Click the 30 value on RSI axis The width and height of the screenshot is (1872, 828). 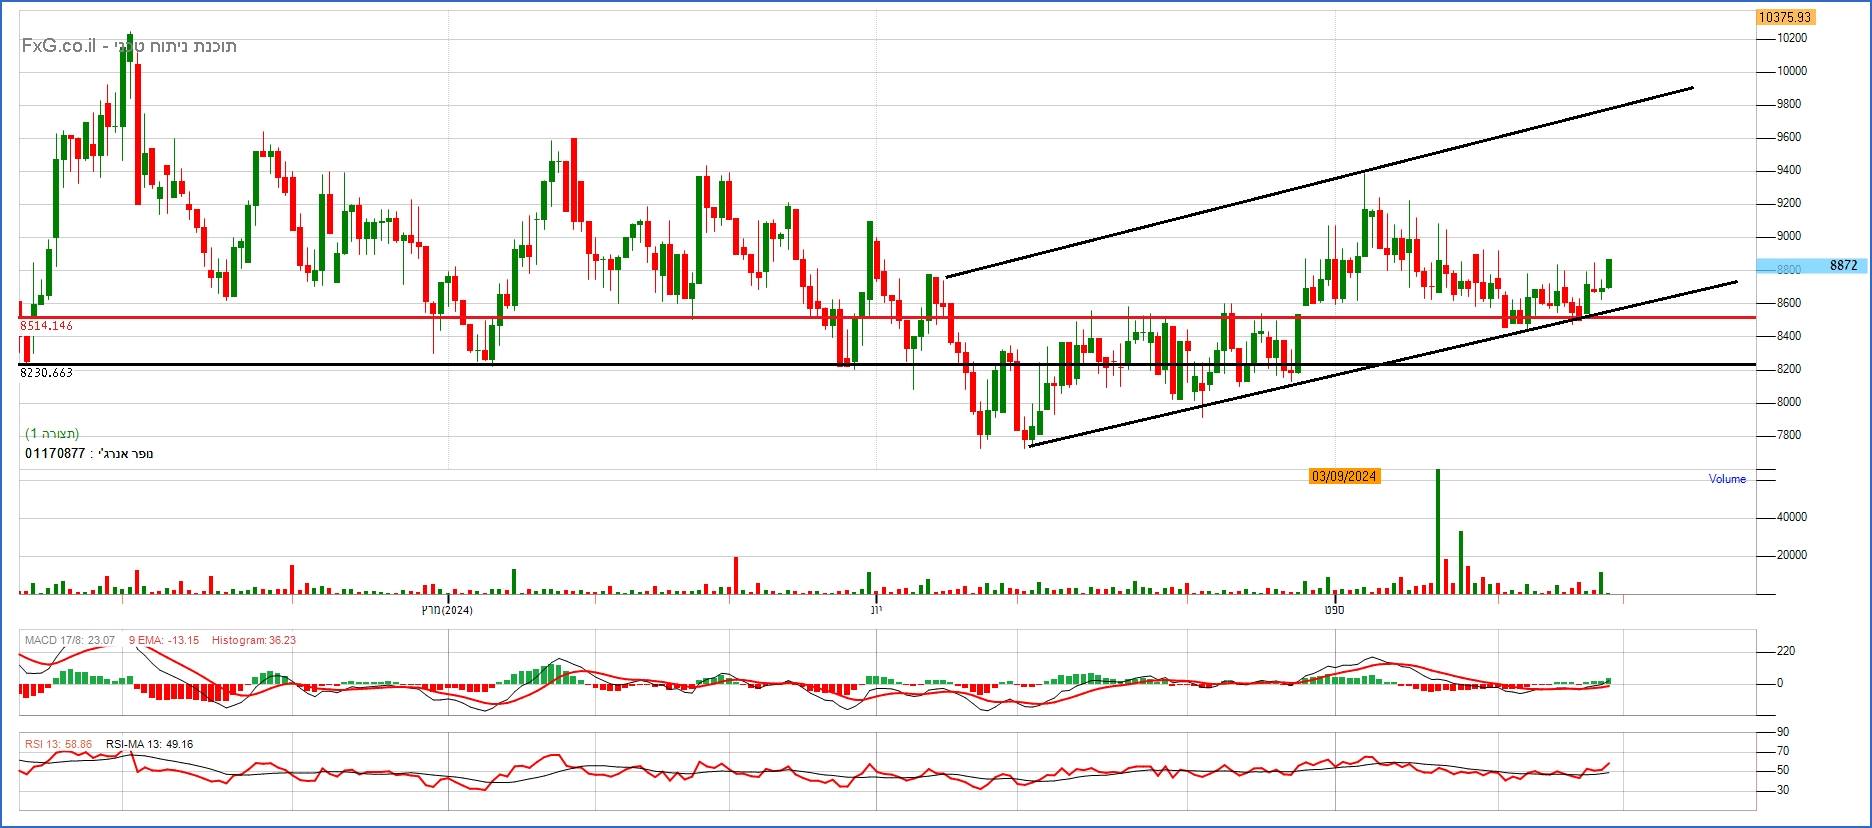pyautogui.click(x=1783, y=790)
